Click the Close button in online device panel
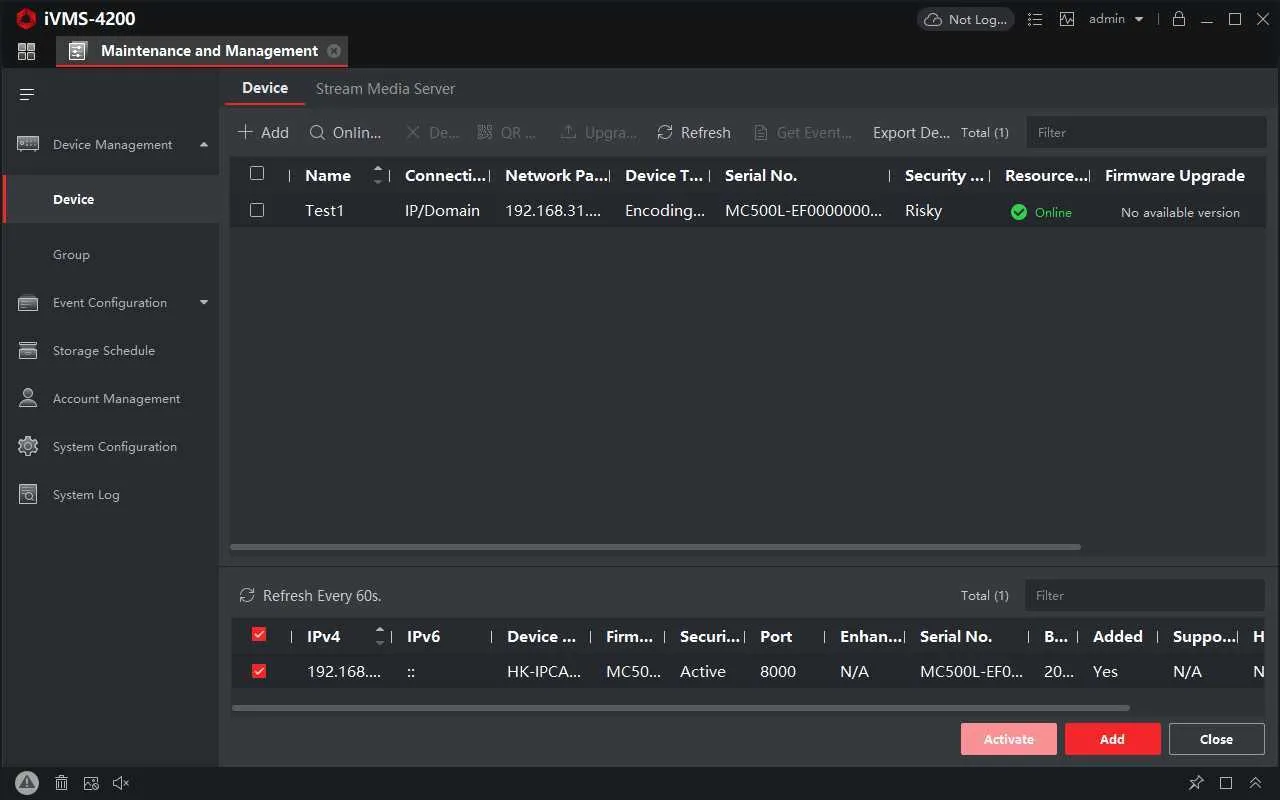The width and height of the screenshot is (1280, 800). click(1217, 739)
